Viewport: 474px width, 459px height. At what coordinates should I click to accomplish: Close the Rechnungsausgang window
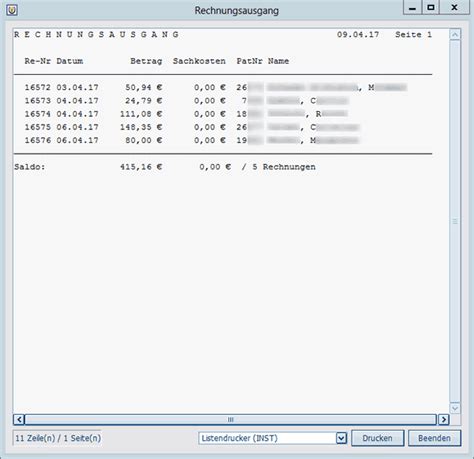tap(454, 7)
